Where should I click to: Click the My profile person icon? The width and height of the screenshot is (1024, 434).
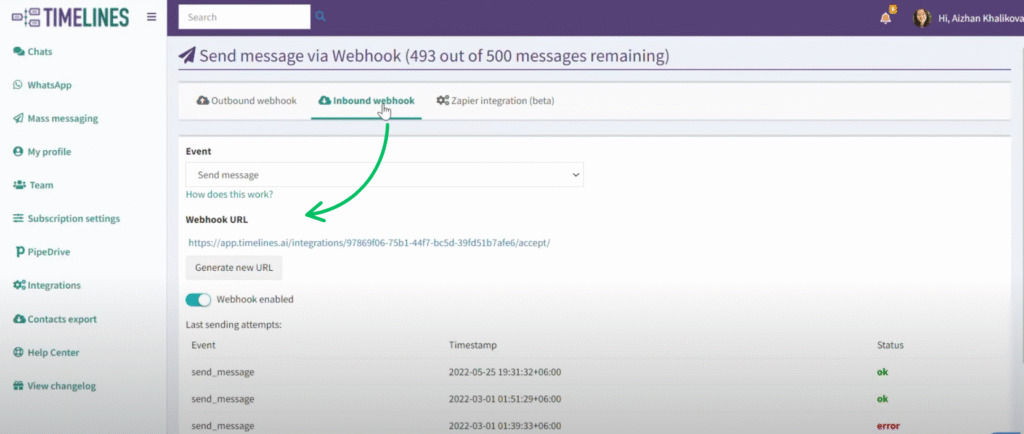pos(18,152)
